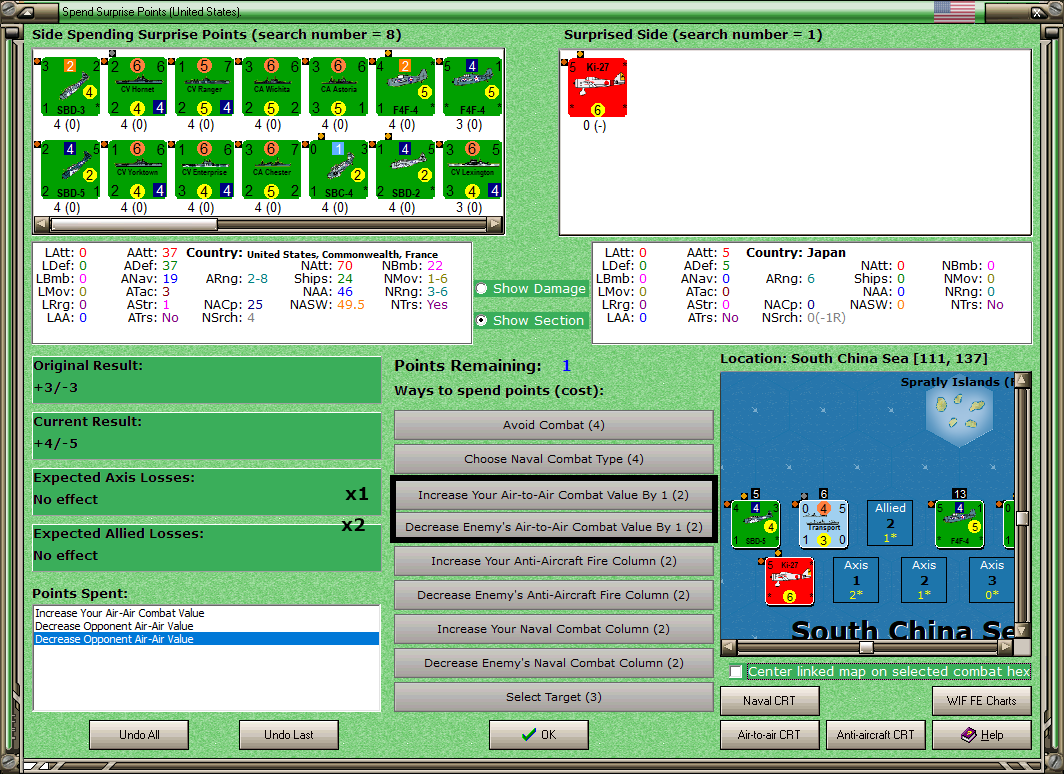Open the Anti-aircraft CRT chart
Screen dimensions: 1064x774
tap(875, 735)
